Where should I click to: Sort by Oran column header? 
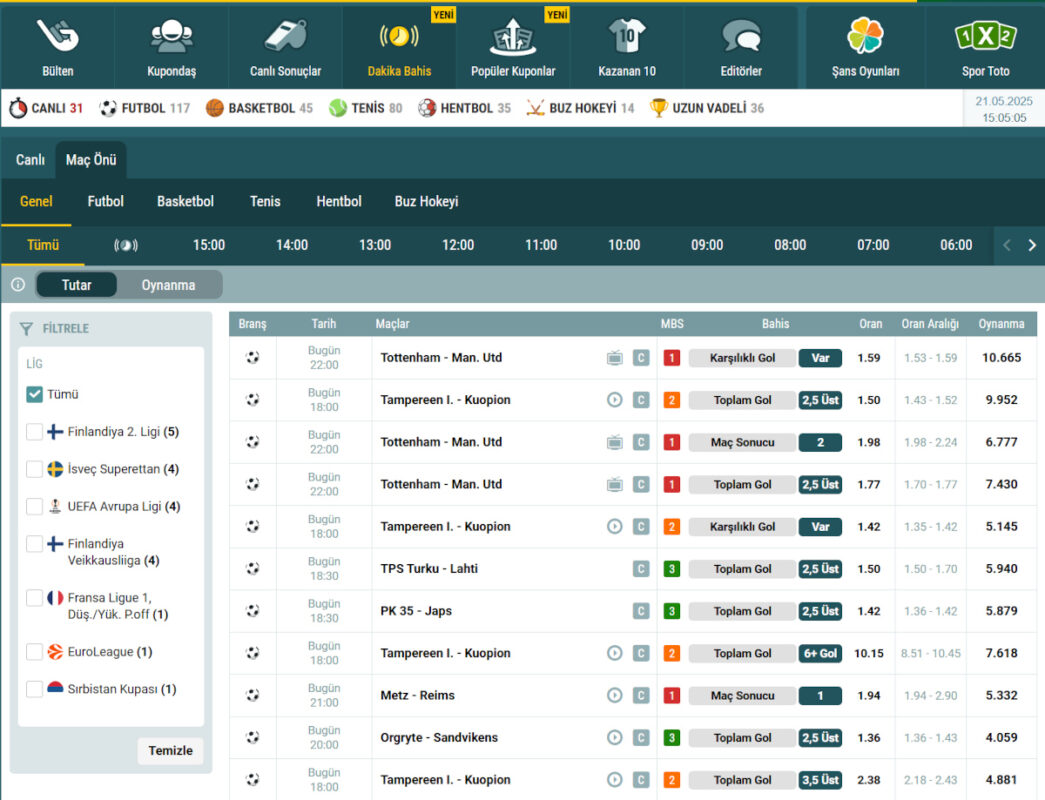pos(870,324)
